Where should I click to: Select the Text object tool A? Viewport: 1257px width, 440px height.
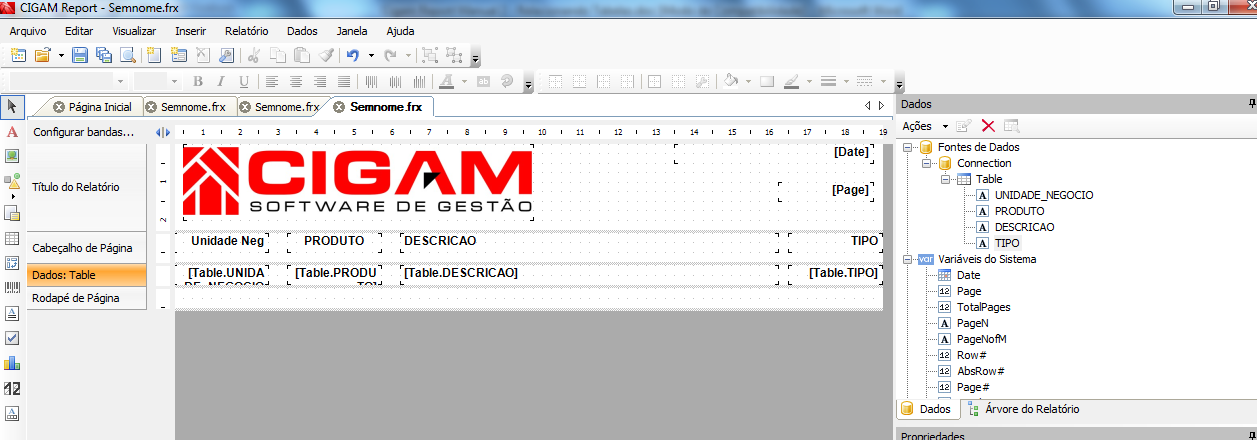pos(12,132)
